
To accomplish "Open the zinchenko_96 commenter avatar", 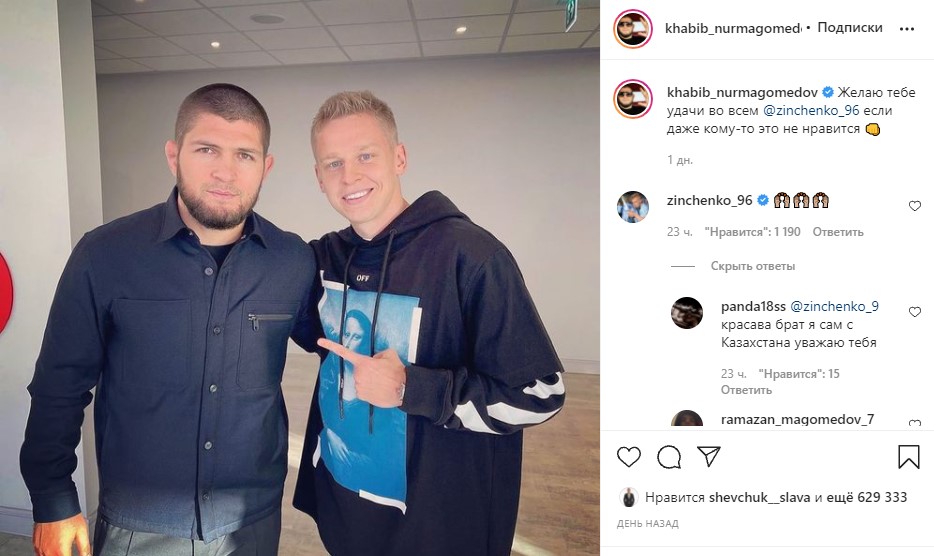I will [633, 207].
